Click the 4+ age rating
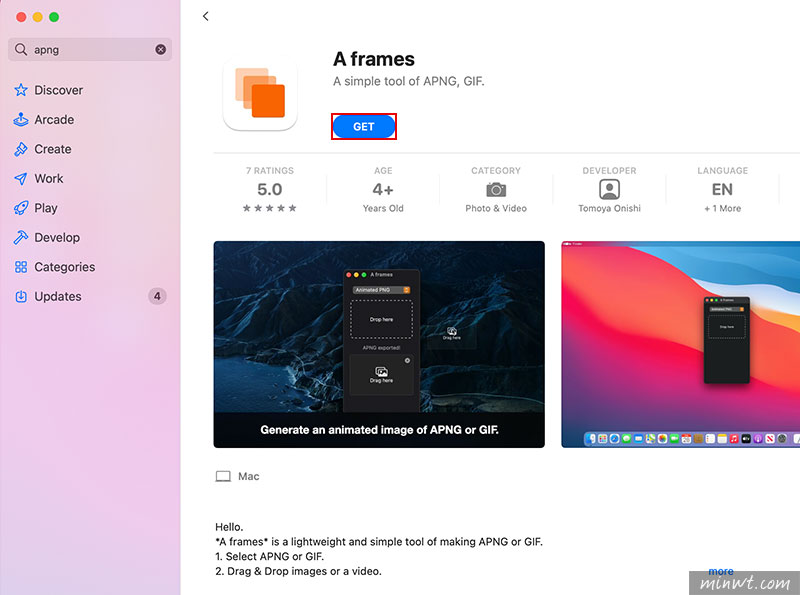Viewport: 800px width, 595px height. pos(383,189)
